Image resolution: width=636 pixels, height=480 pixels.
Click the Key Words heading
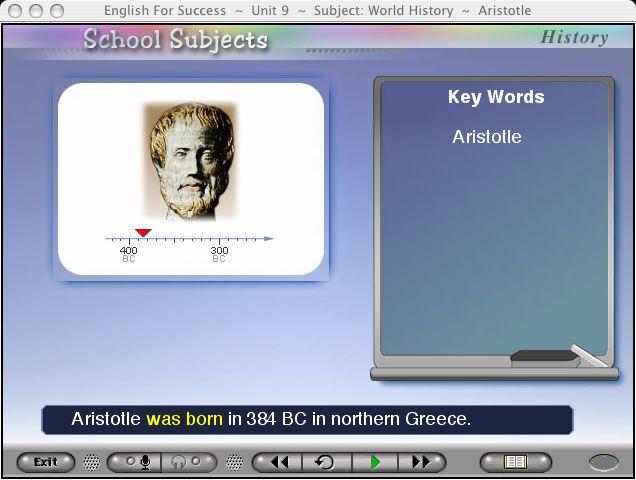496,97
